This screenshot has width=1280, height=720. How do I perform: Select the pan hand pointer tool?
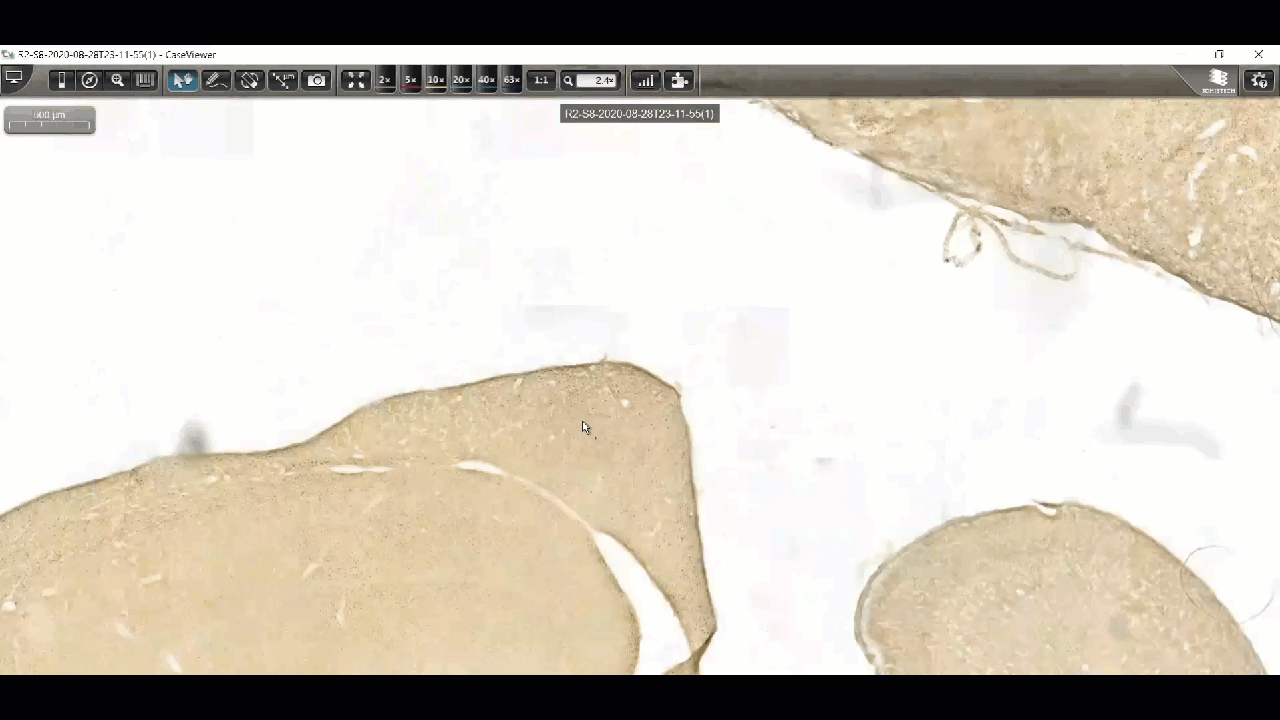182,80
